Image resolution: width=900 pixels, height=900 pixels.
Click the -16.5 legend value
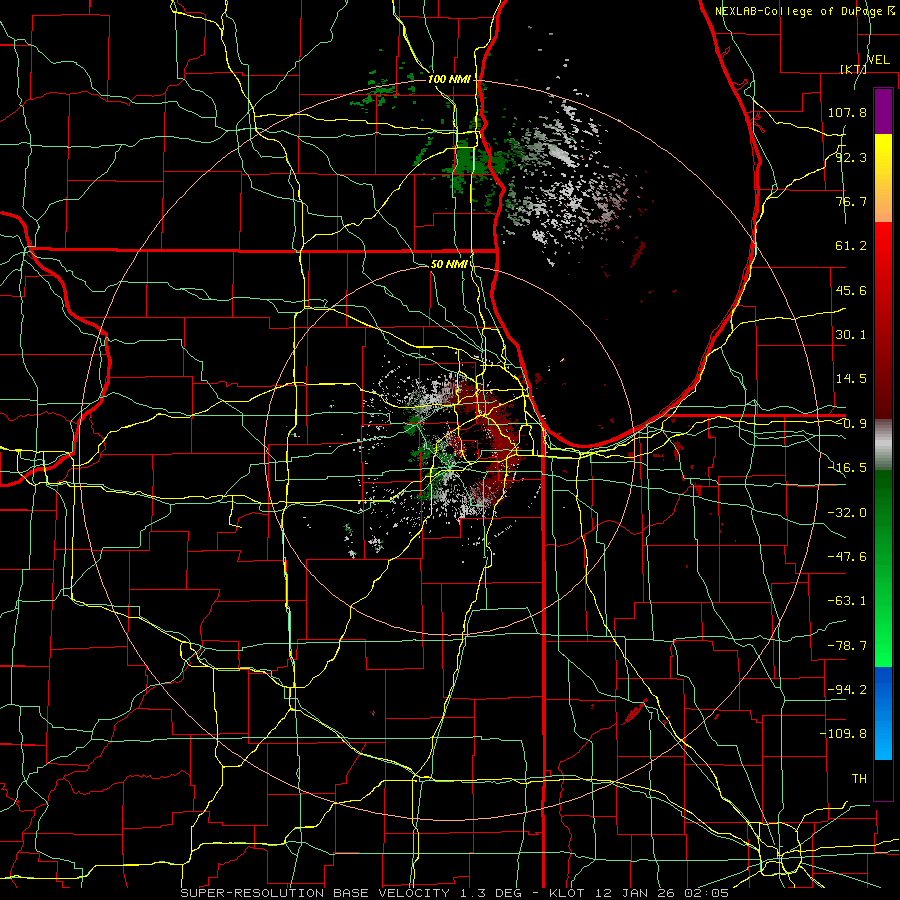click(847, 468)
